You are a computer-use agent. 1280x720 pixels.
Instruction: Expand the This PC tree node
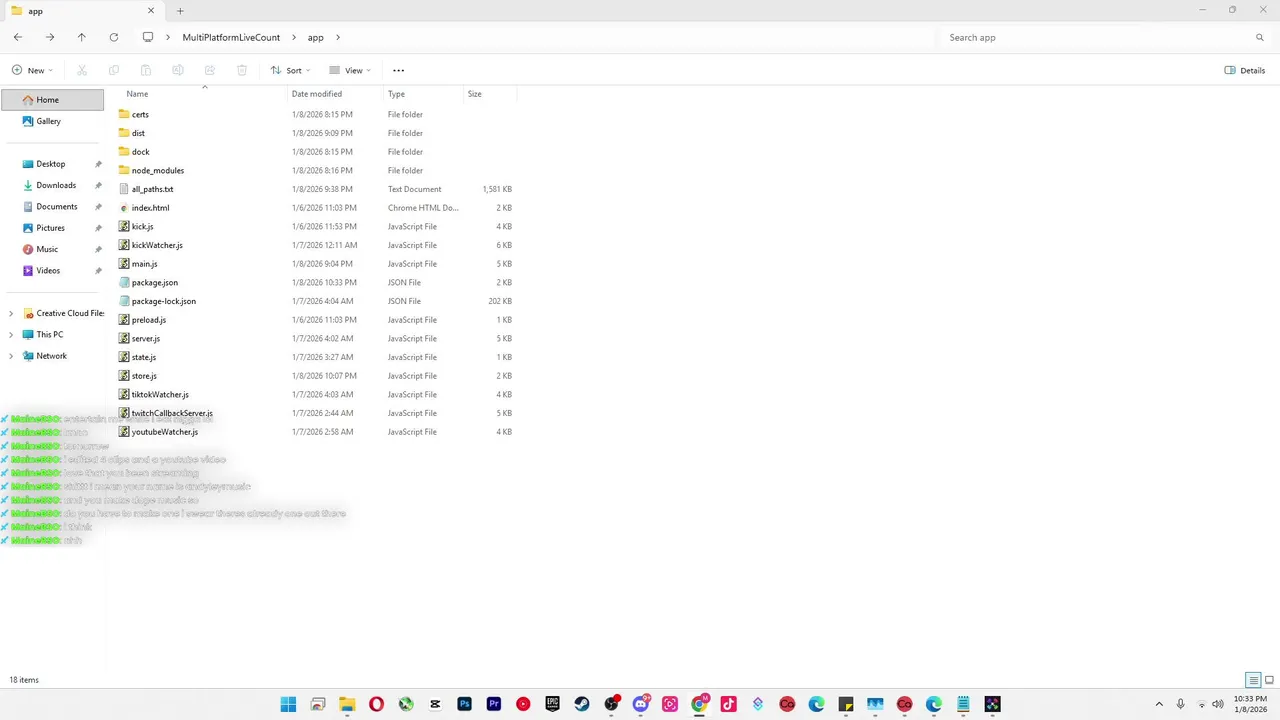(11, 335)
